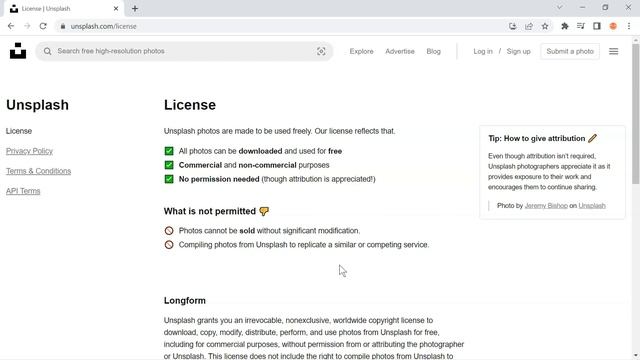This screenshot has height=360, width=640.
Task: Open the media control icon
Action: (x=581, y=26)
